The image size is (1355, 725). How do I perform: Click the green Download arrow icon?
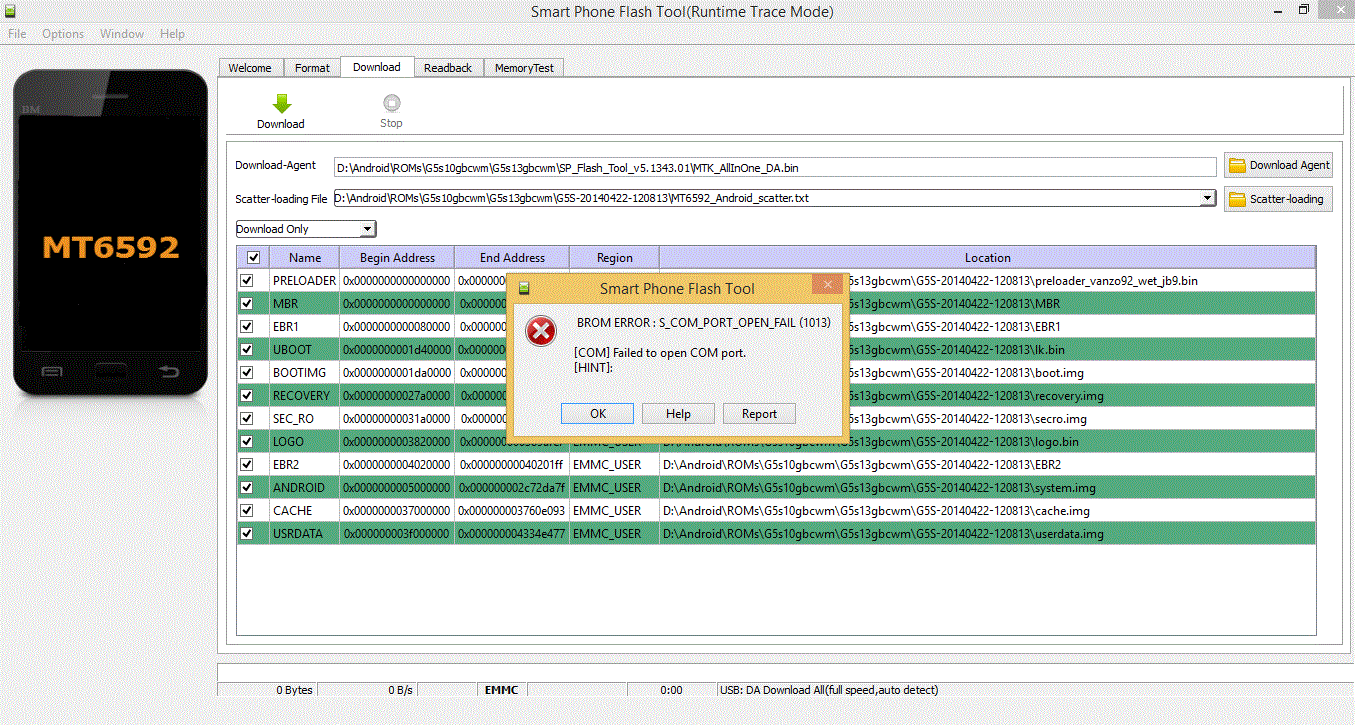click(x=281, y=103)
